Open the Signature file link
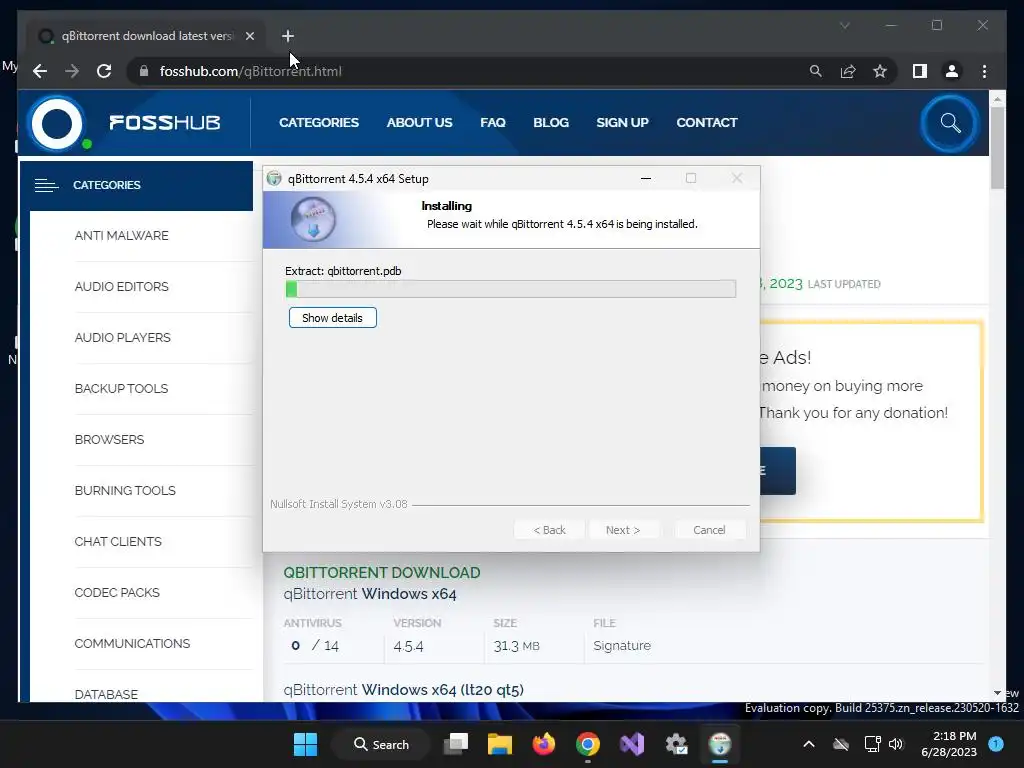The width and height of the screenshot is (1024, 768). point(622,645)
